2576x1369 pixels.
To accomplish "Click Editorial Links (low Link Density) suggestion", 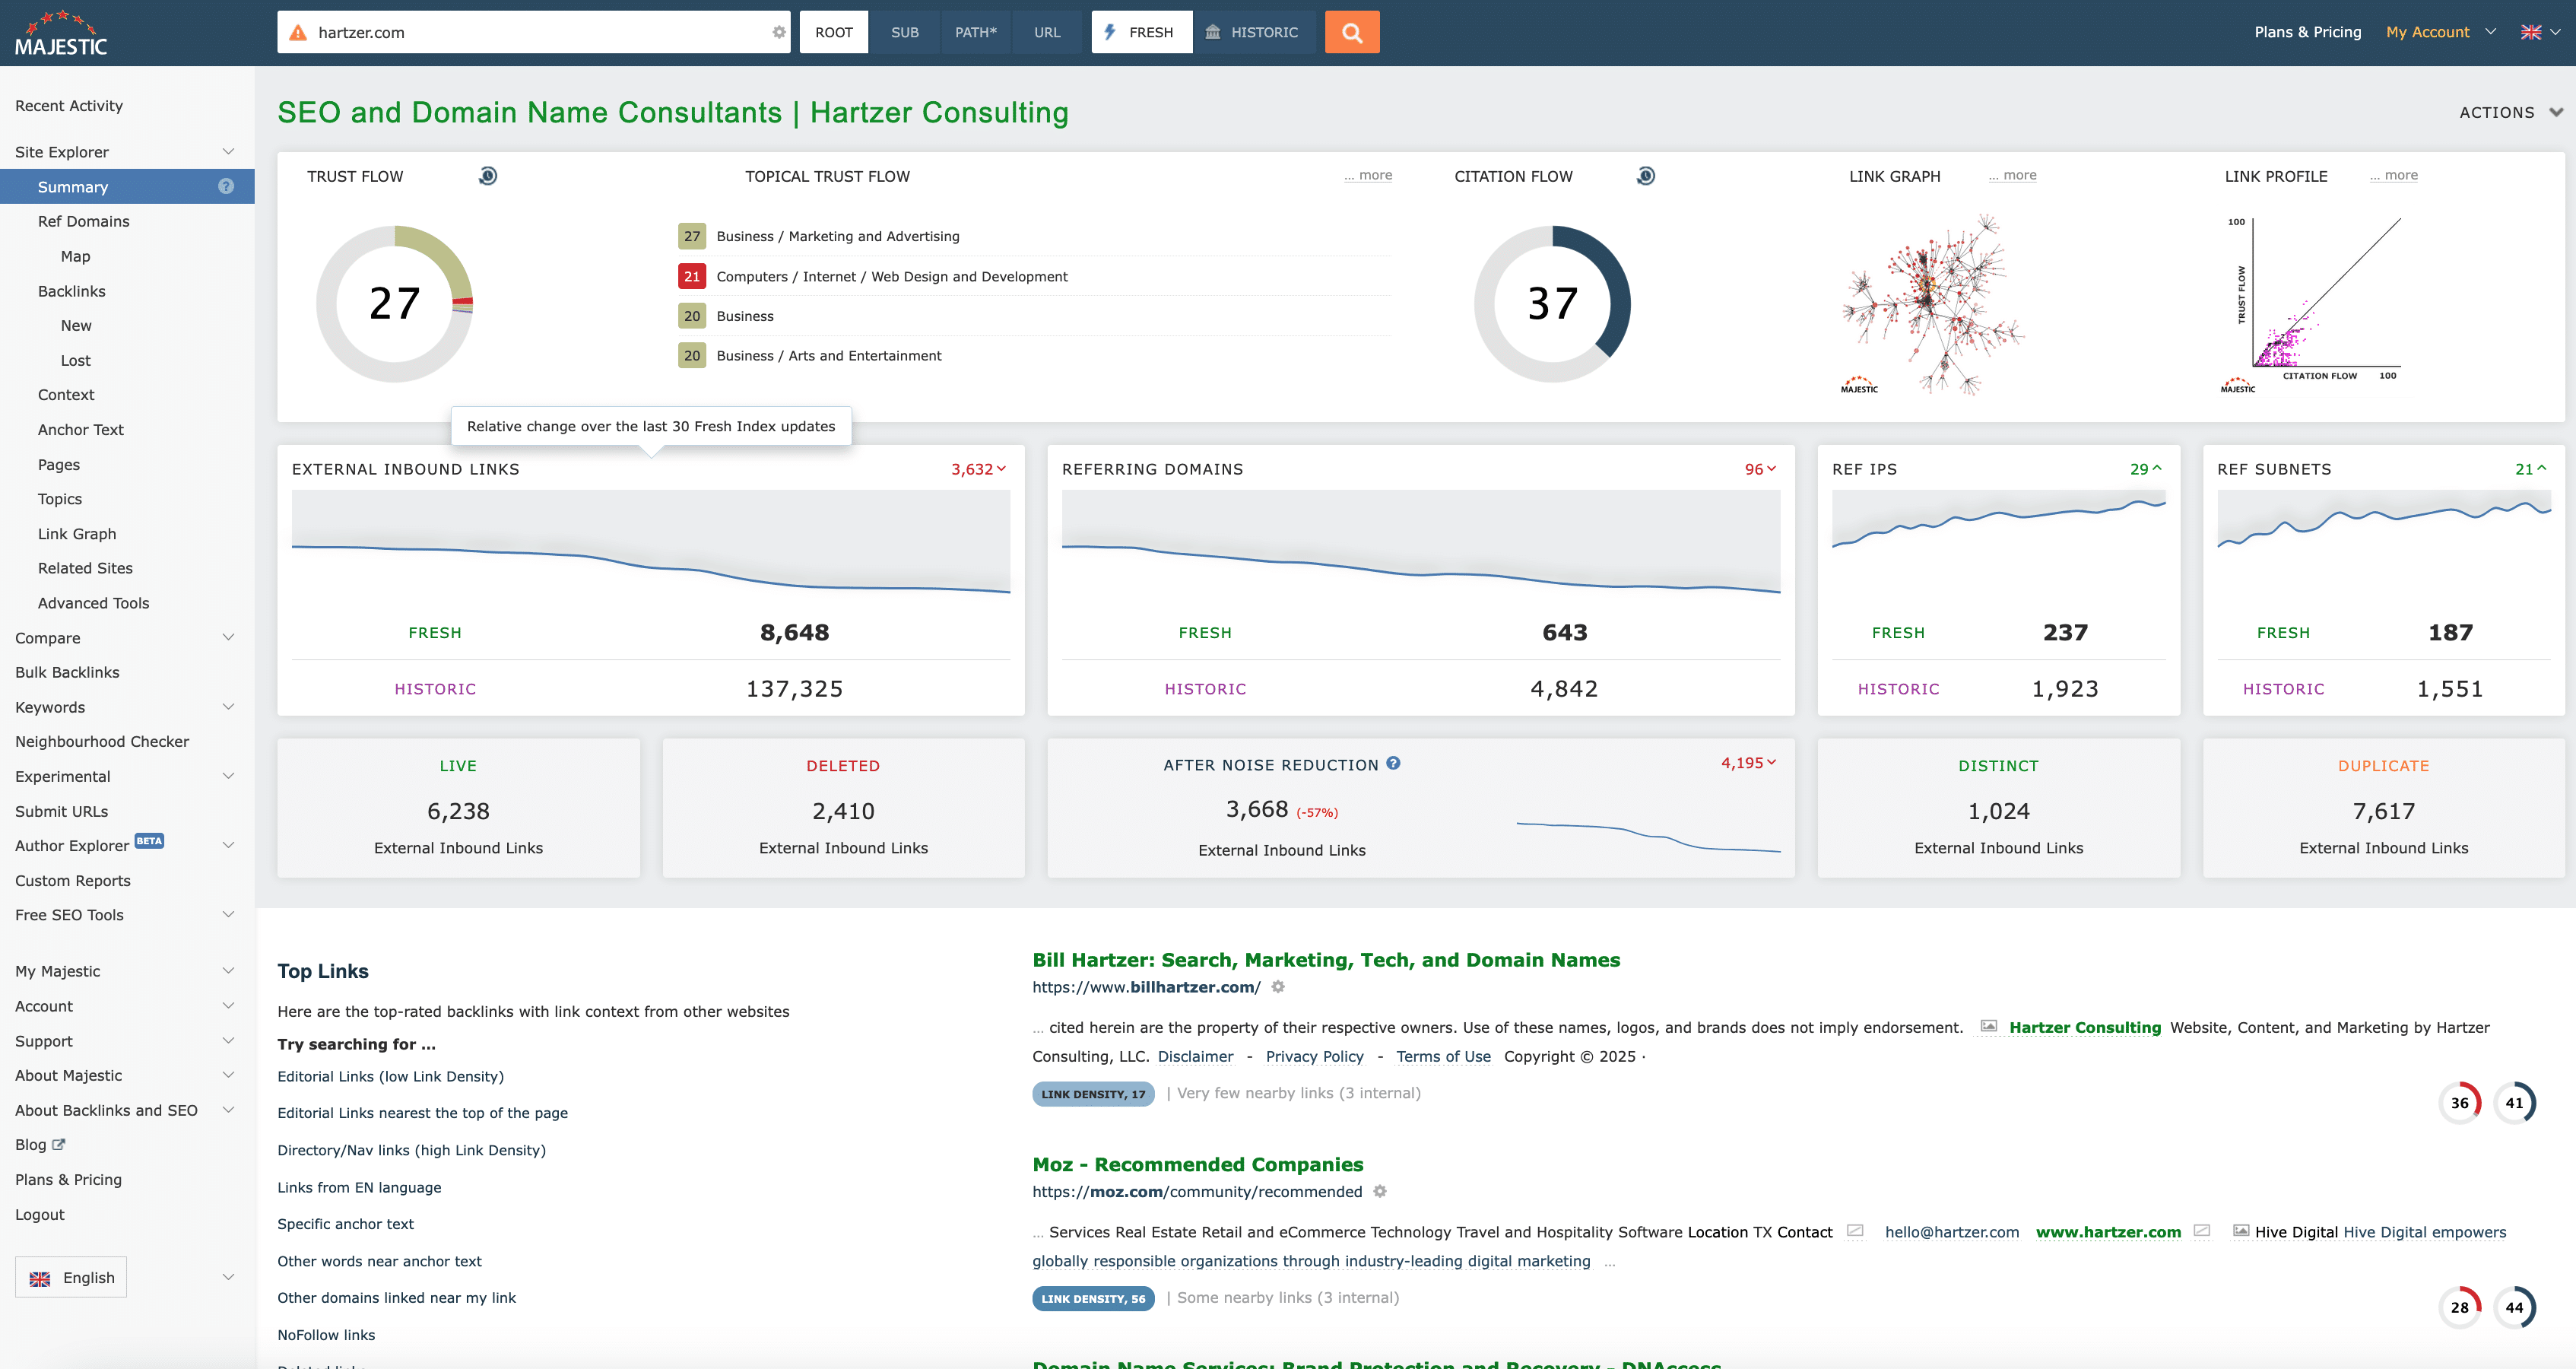I will tap(390, 1076).
